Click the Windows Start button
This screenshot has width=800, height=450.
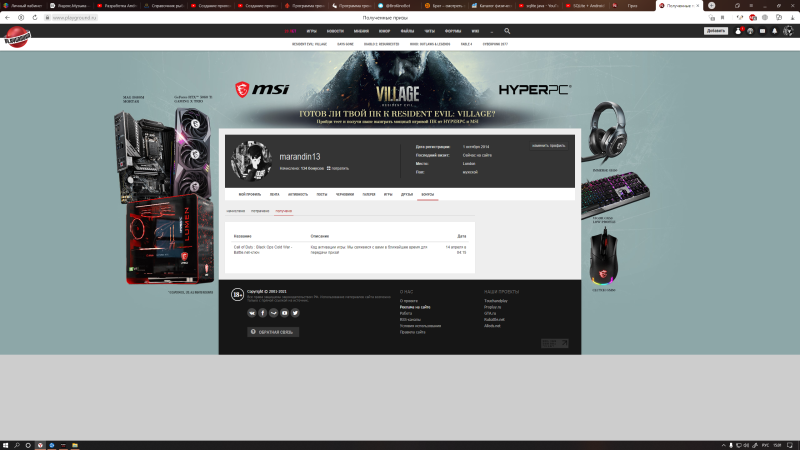pos(6,445)
